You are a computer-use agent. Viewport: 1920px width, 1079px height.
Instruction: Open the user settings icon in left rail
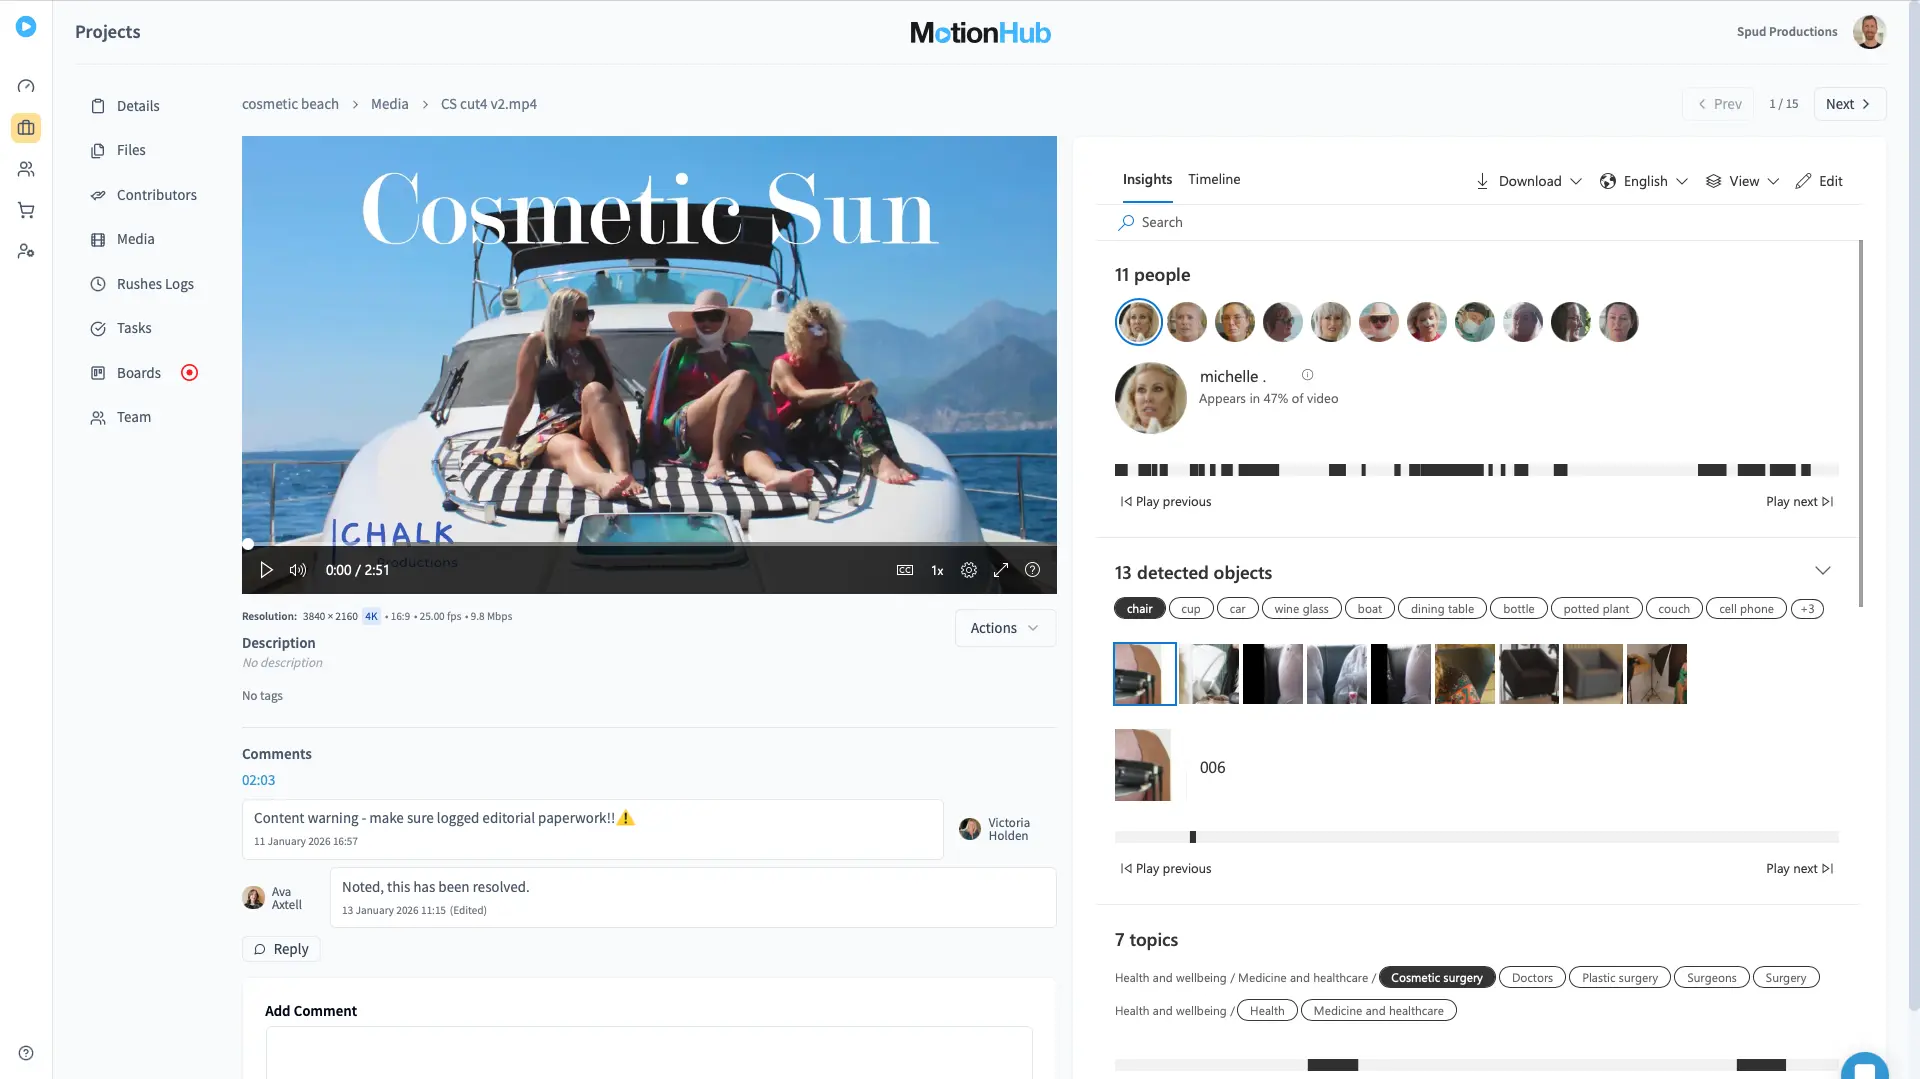pos(26,251)
